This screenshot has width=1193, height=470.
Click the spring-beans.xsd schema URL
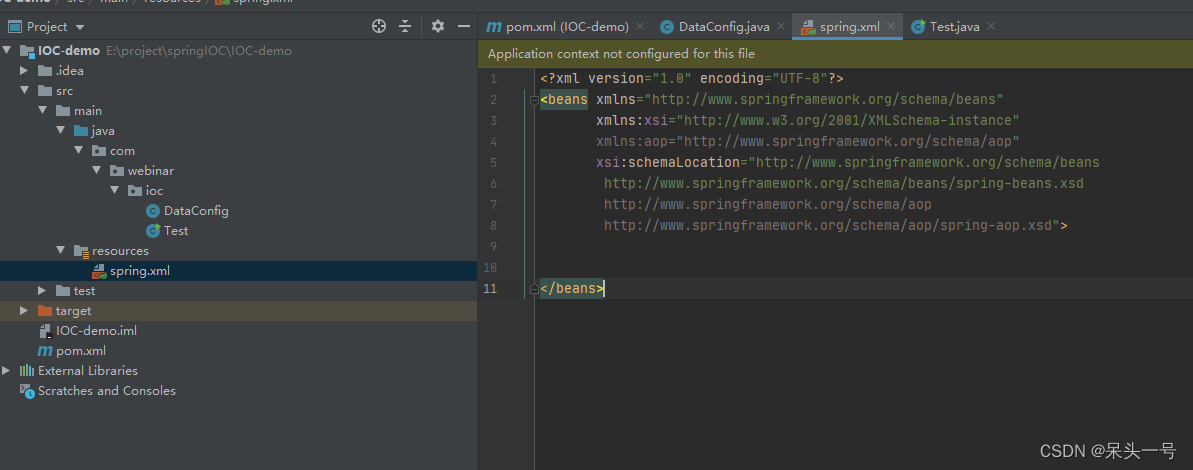[844, 183]
